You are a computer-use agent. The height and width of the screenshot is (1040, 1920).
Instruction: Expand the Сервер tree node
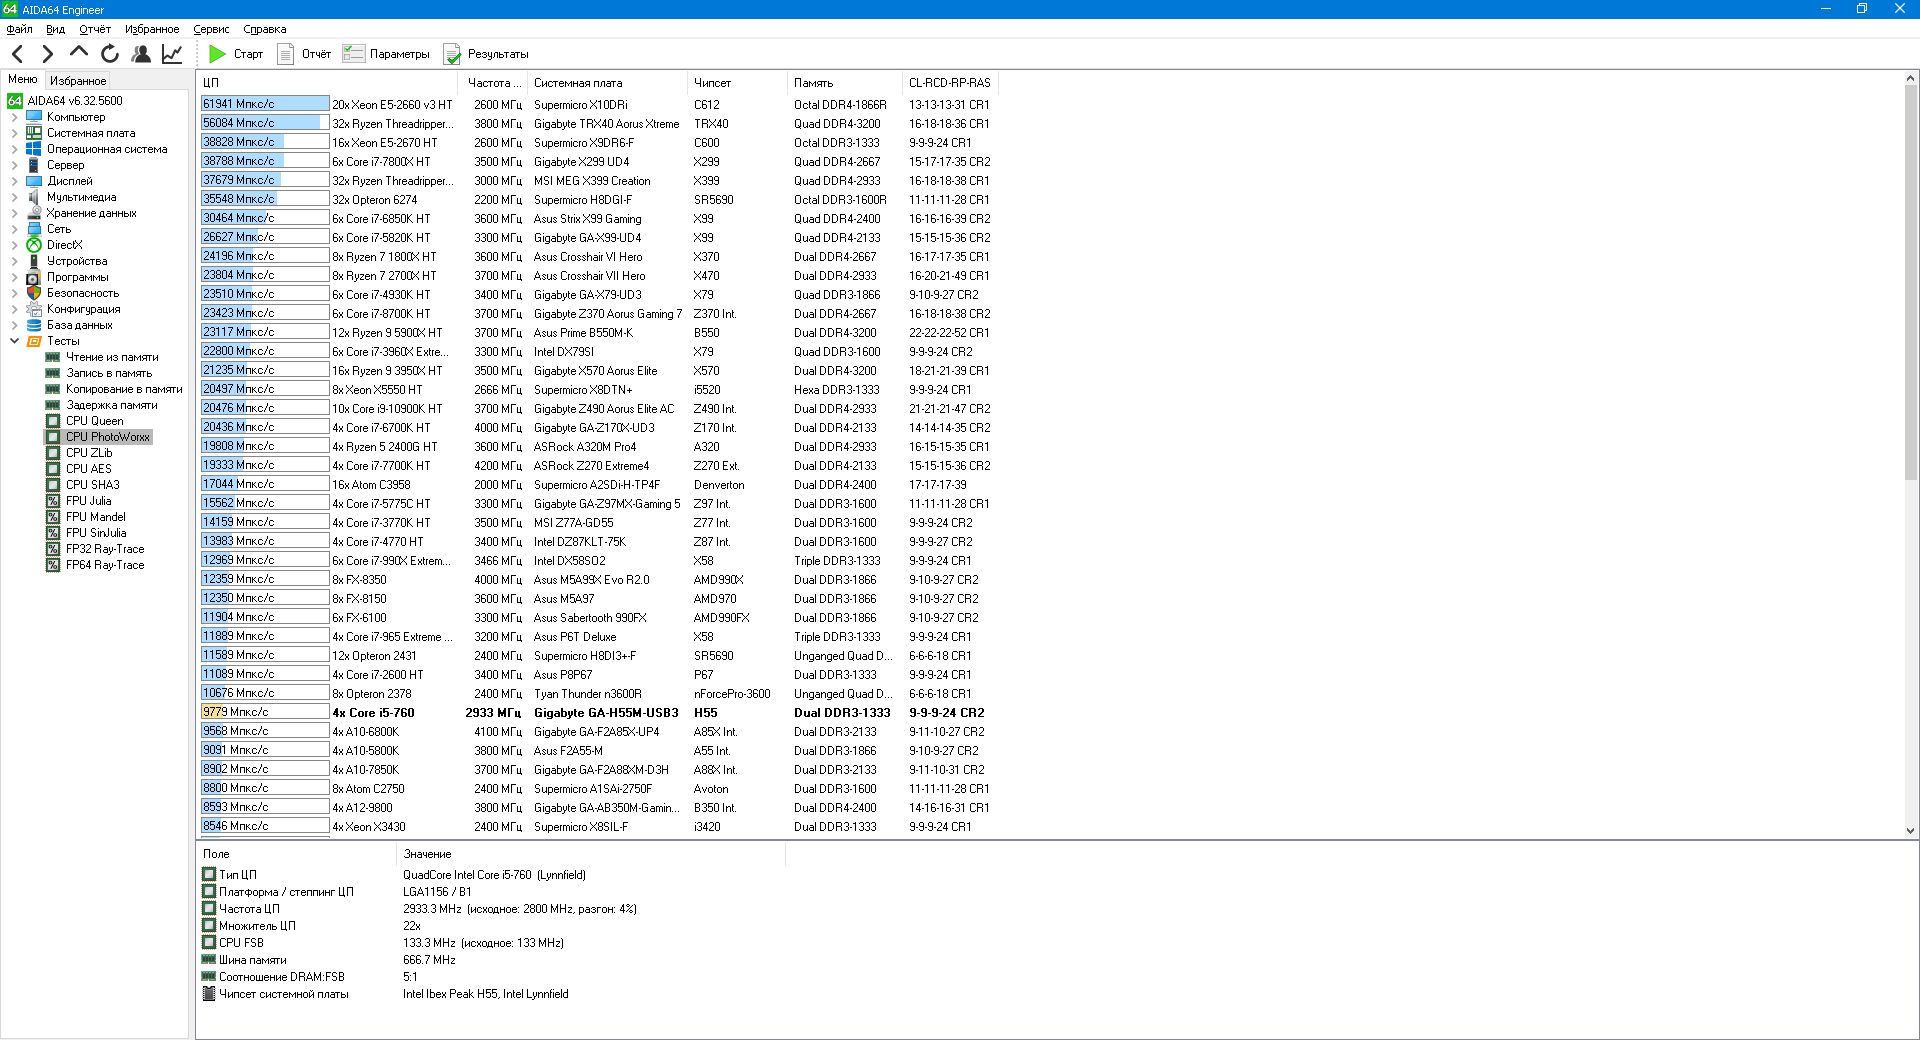click(15, 165)
